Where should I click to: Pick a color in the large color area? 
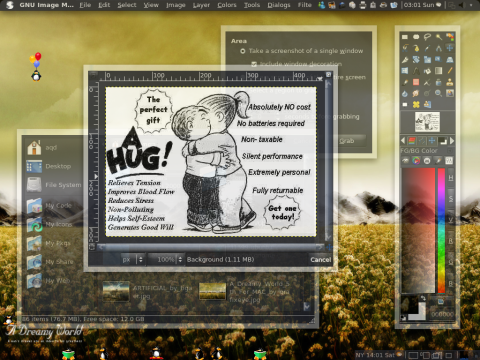tap(418, 230)
